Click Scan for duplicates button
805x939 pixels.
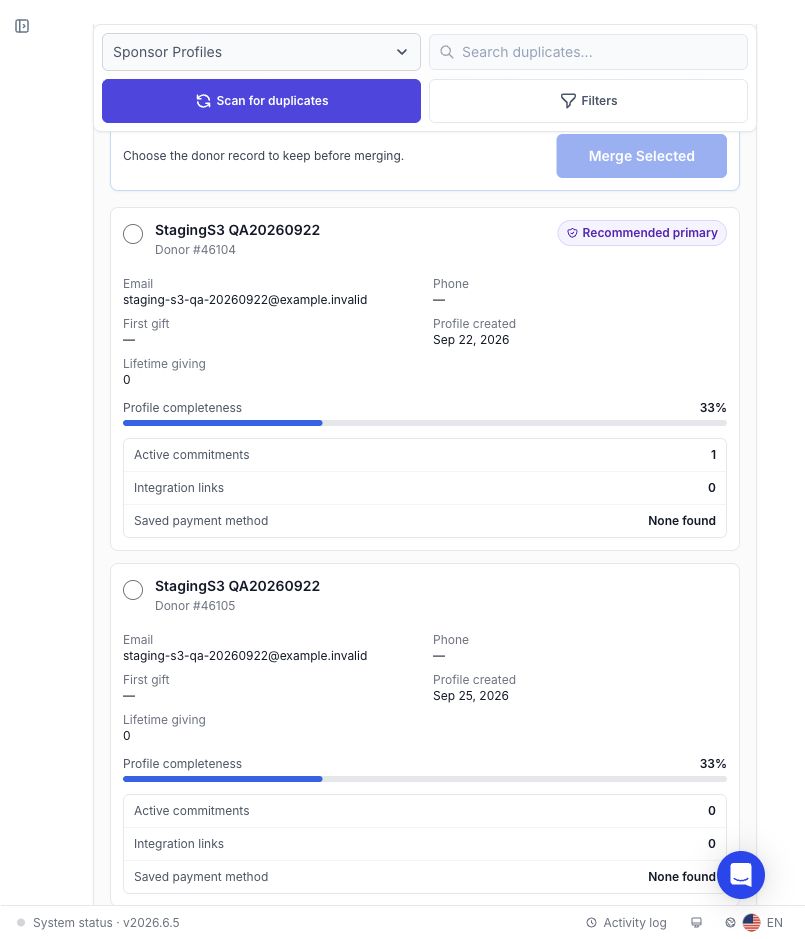click(261, 101)
